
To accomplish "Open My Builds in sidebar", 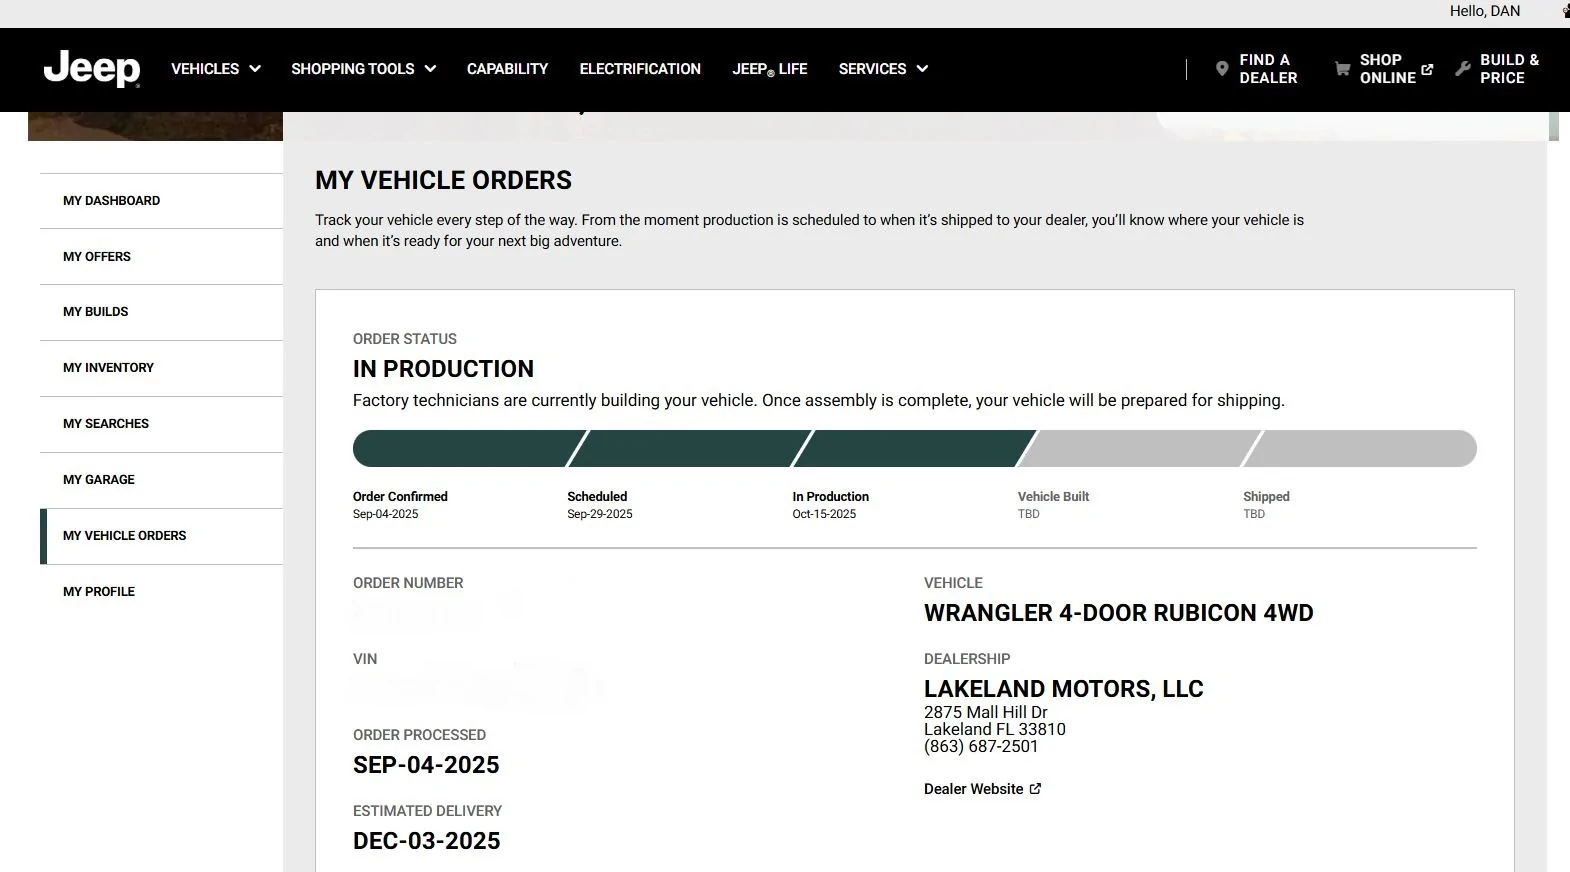I will [161, 312].
